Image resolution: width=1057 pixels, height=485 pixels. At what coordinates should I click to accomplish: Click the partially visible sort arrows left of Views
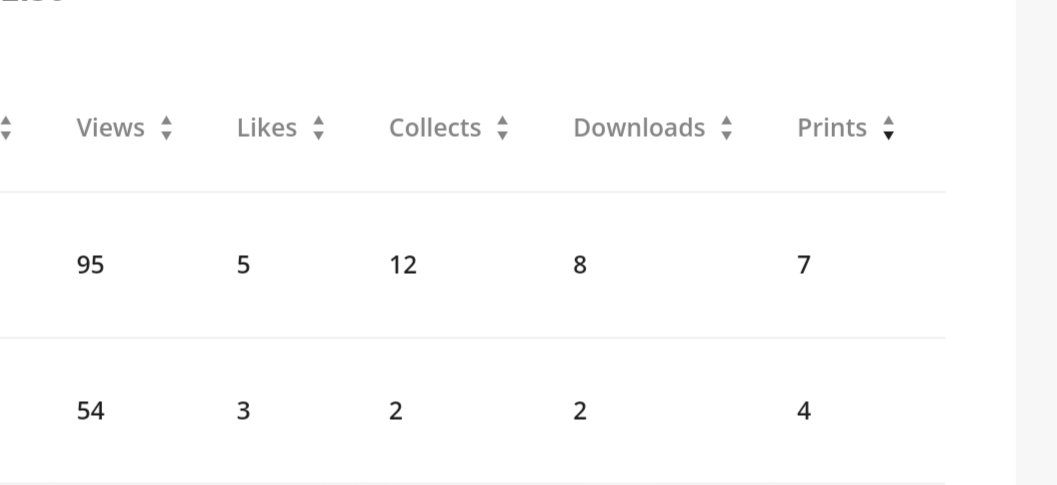(x=5, y=128)
